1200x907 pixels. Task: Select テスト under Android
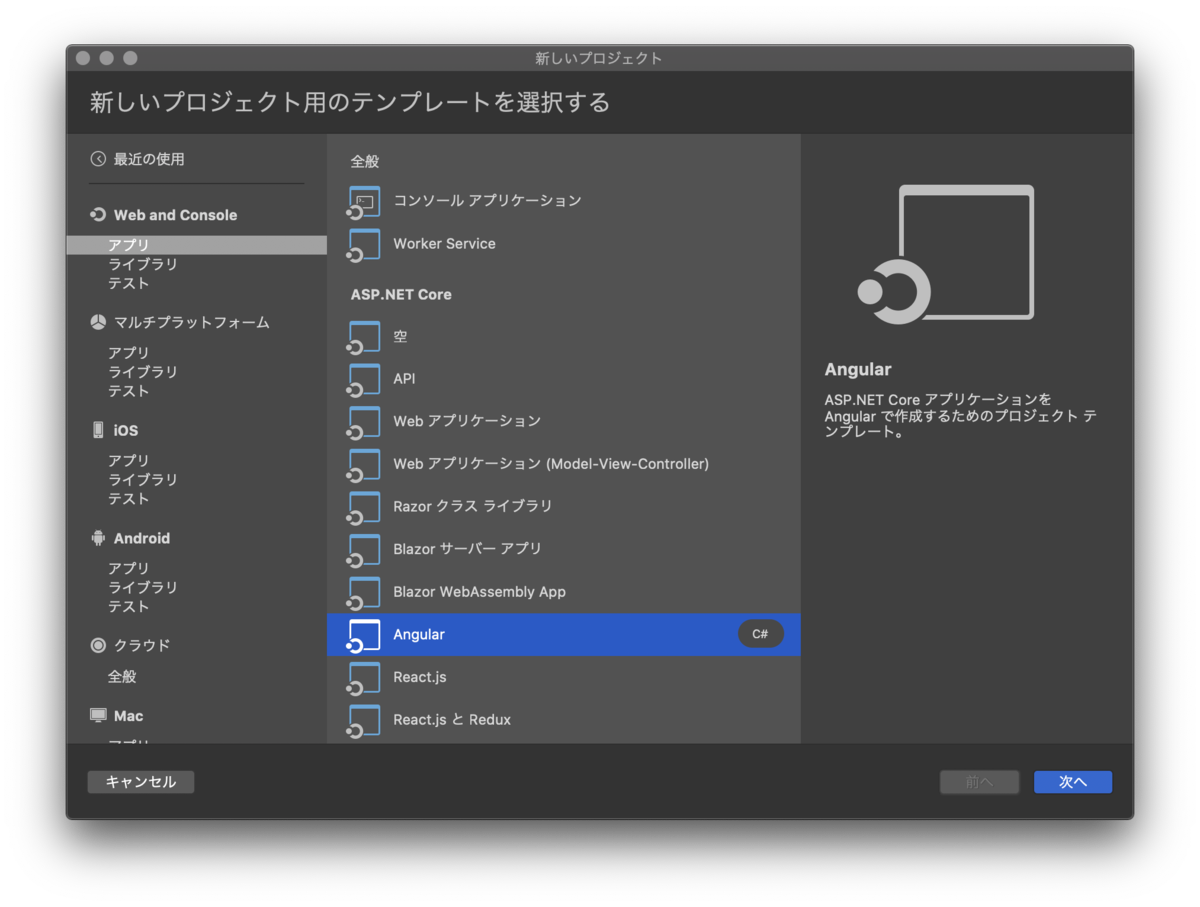128,606
